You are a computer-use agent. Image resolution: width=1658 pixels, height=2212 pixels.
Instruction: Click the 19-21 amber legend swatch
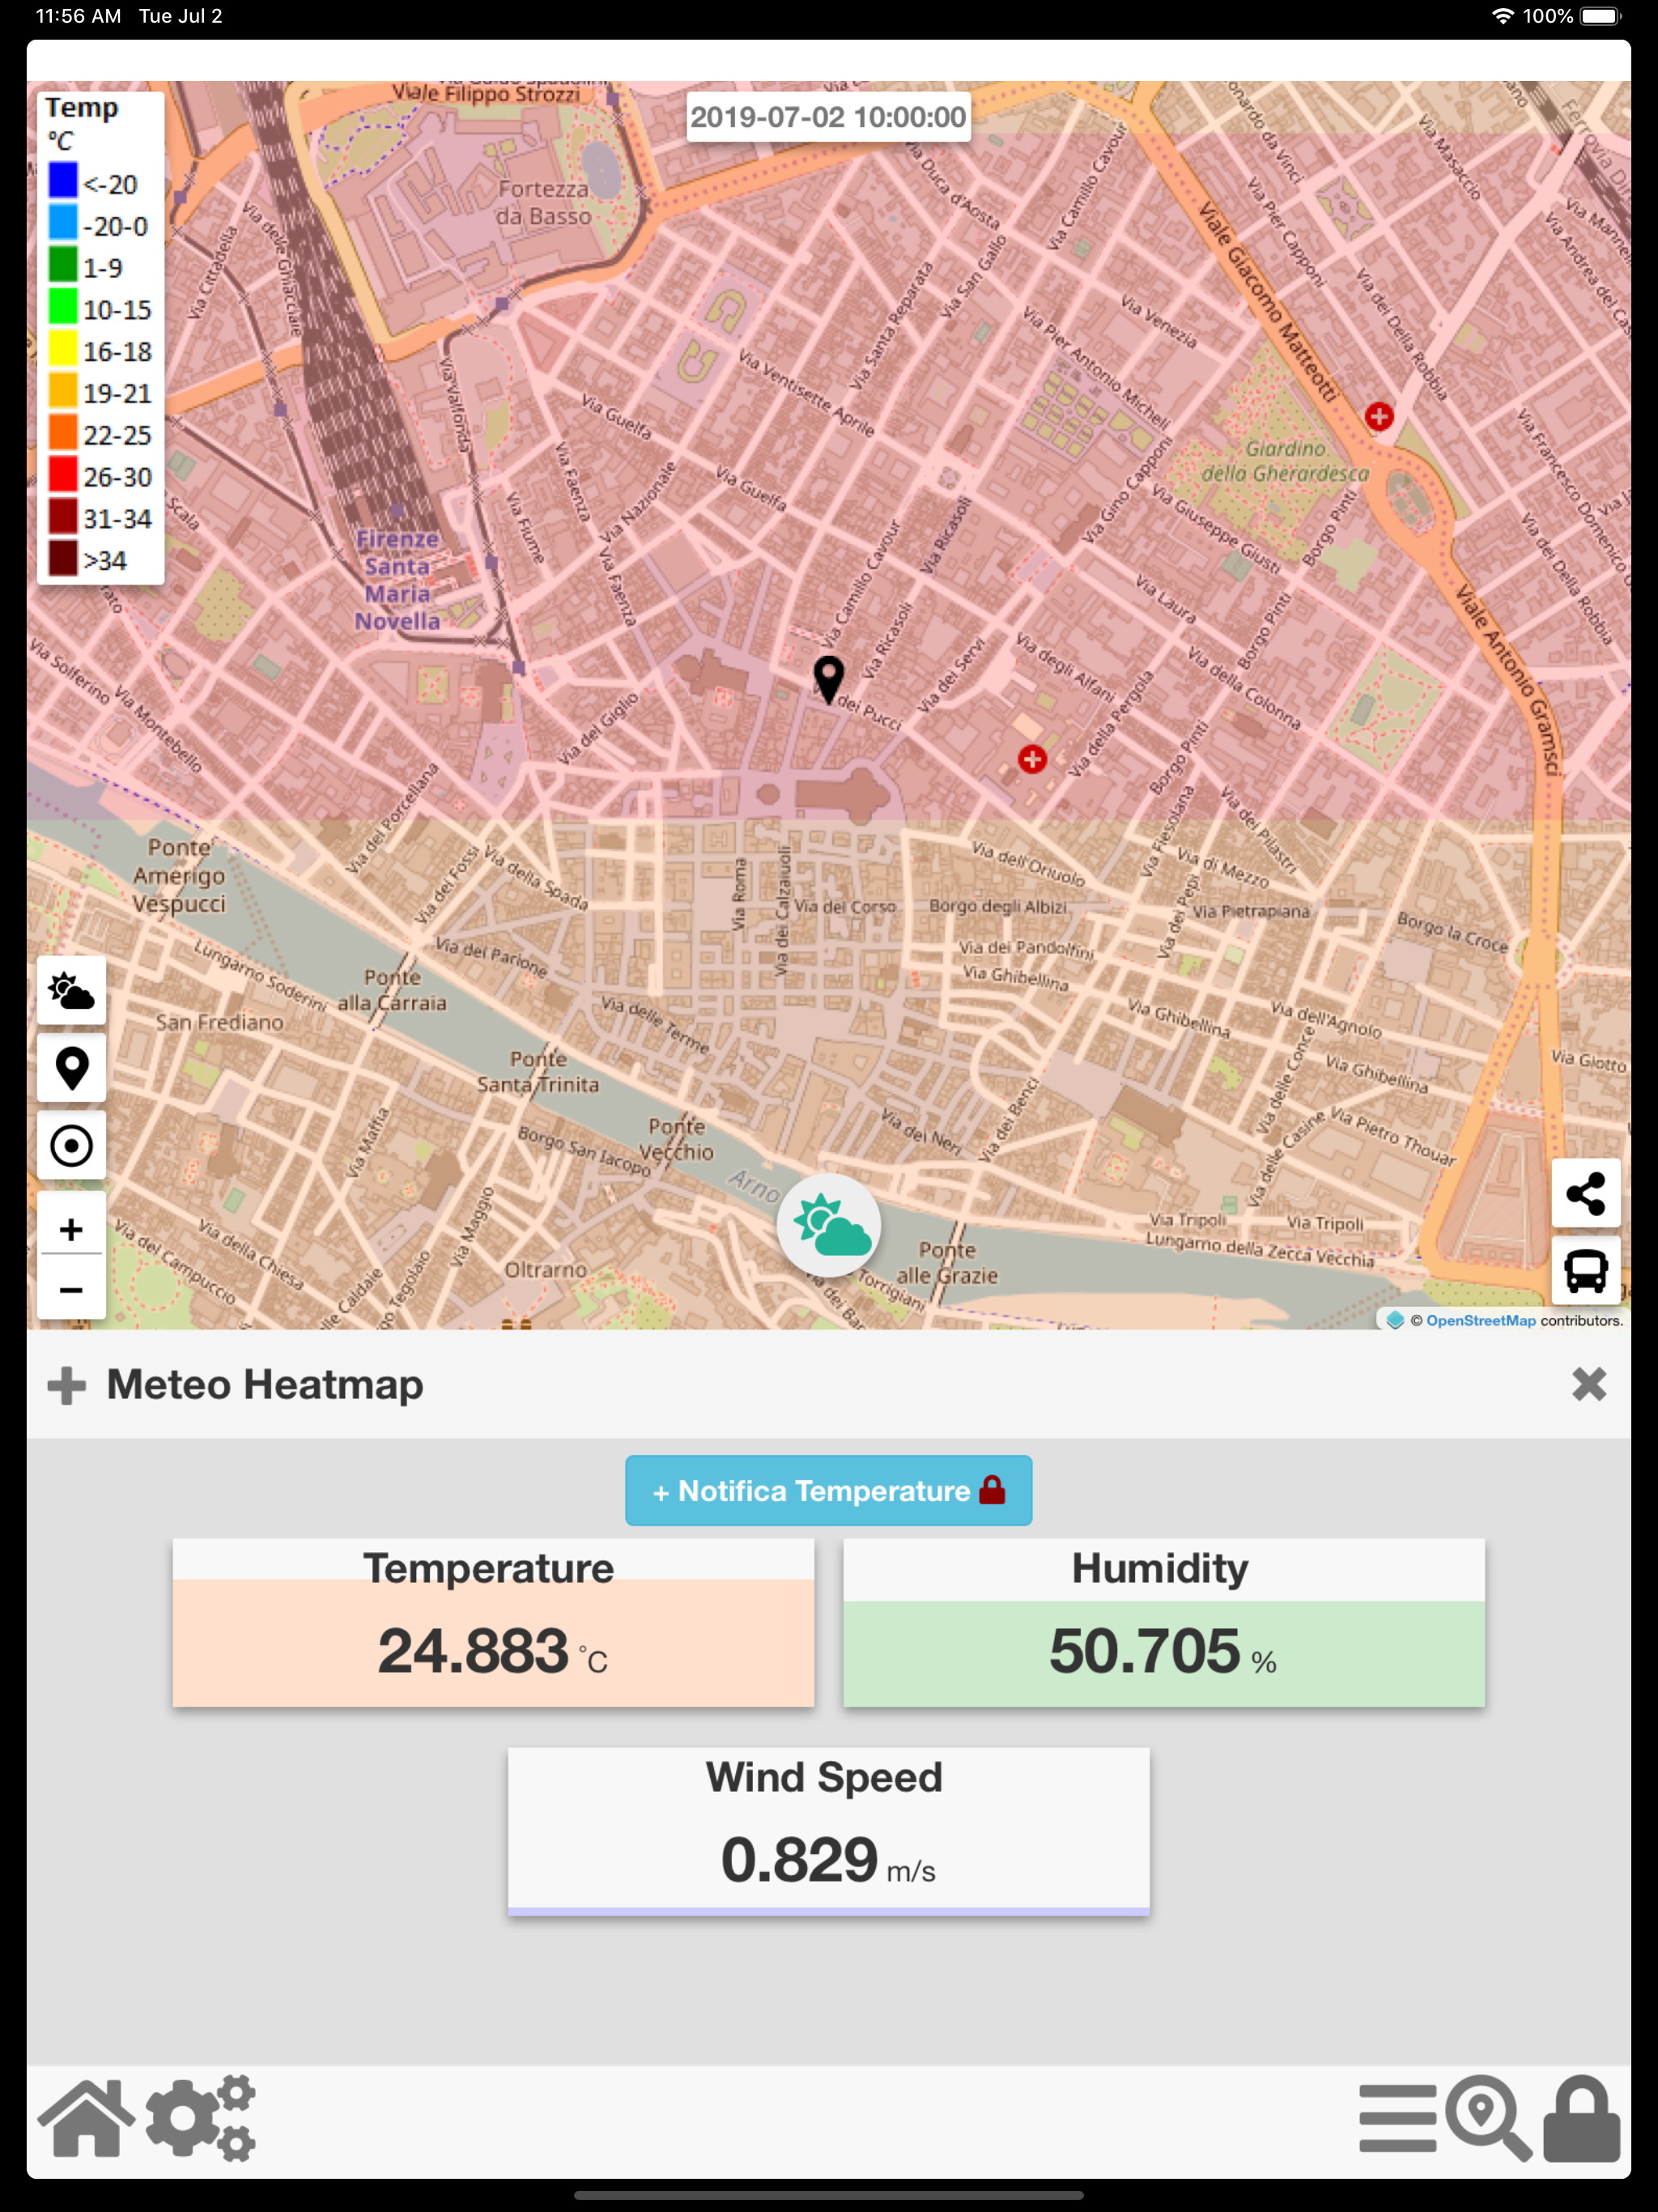[62, 392]
